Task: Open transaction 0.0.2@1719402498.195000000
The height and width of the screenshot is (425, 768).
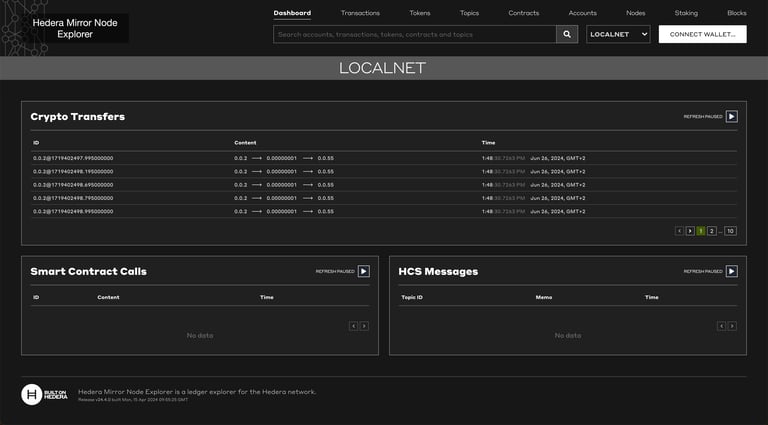Action: (x=73, y=171)
